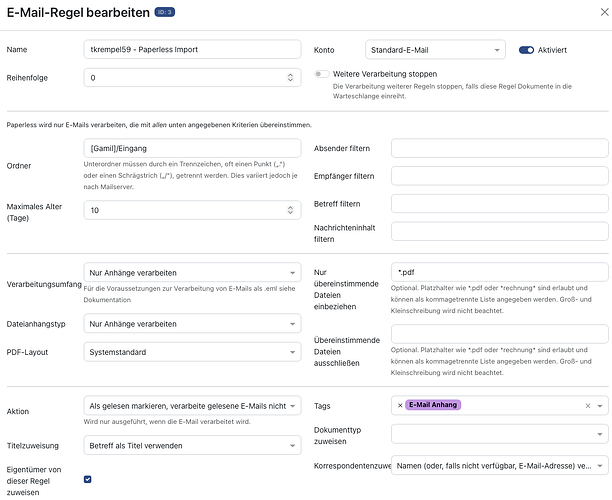This screenshot has height=500, width=612.
Task: Click the E-Mail-Regel bearbeiten heading
Action: (78, 12)
